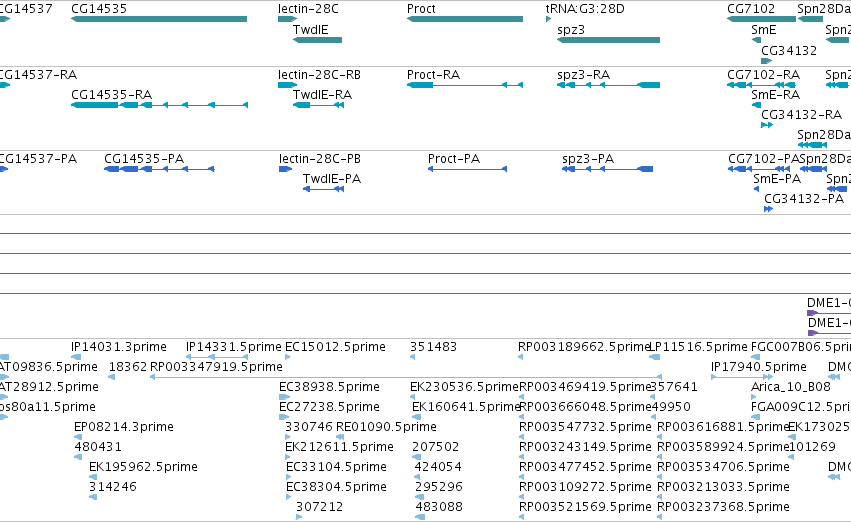Open the SmE-RA transcript label

(x=776, y=94)
